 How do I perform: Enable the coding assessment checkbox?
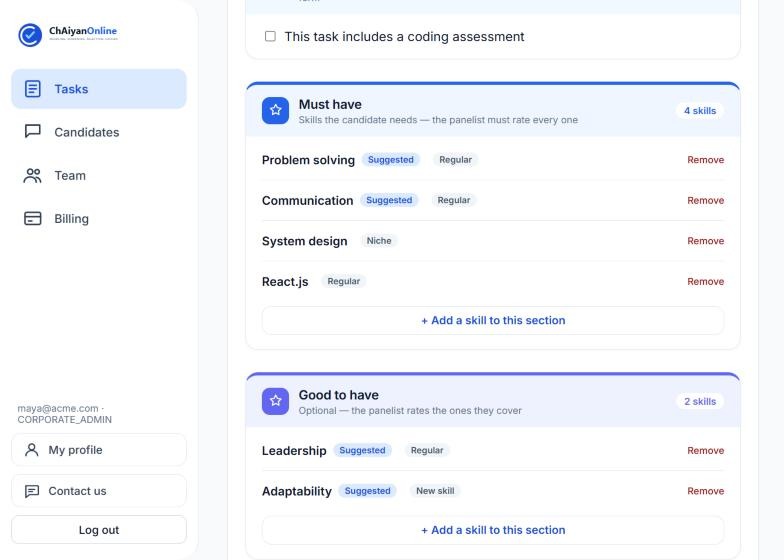(x=270, y=36)
